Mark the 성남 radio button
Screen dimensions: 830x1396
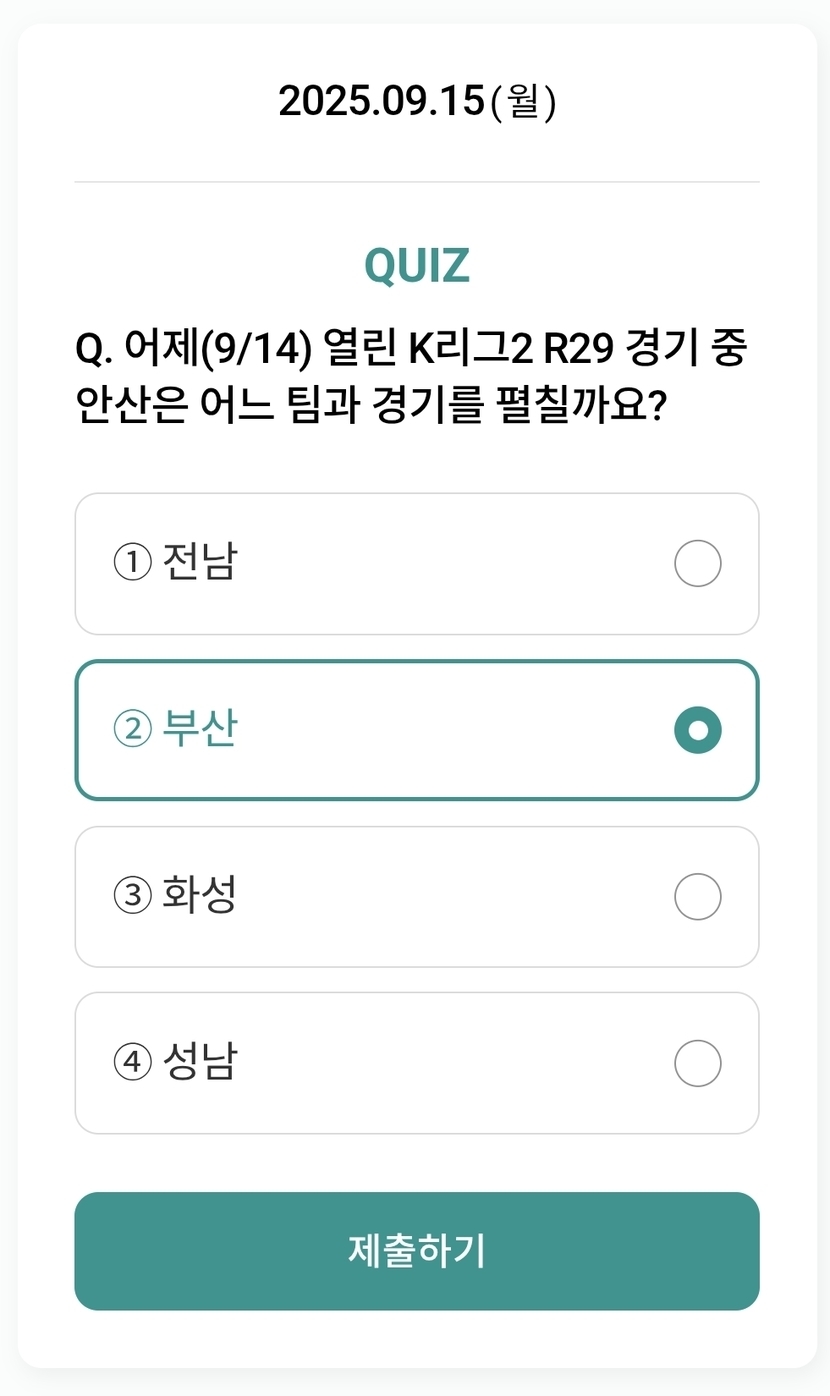click(697, 1063)
